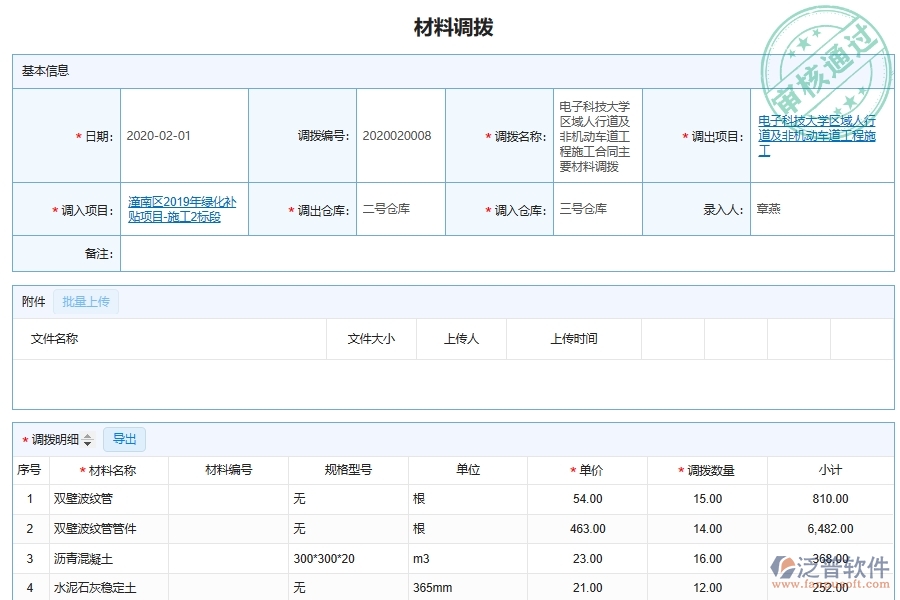Collapse the 基本信息 section header

[x=37, y=71]
